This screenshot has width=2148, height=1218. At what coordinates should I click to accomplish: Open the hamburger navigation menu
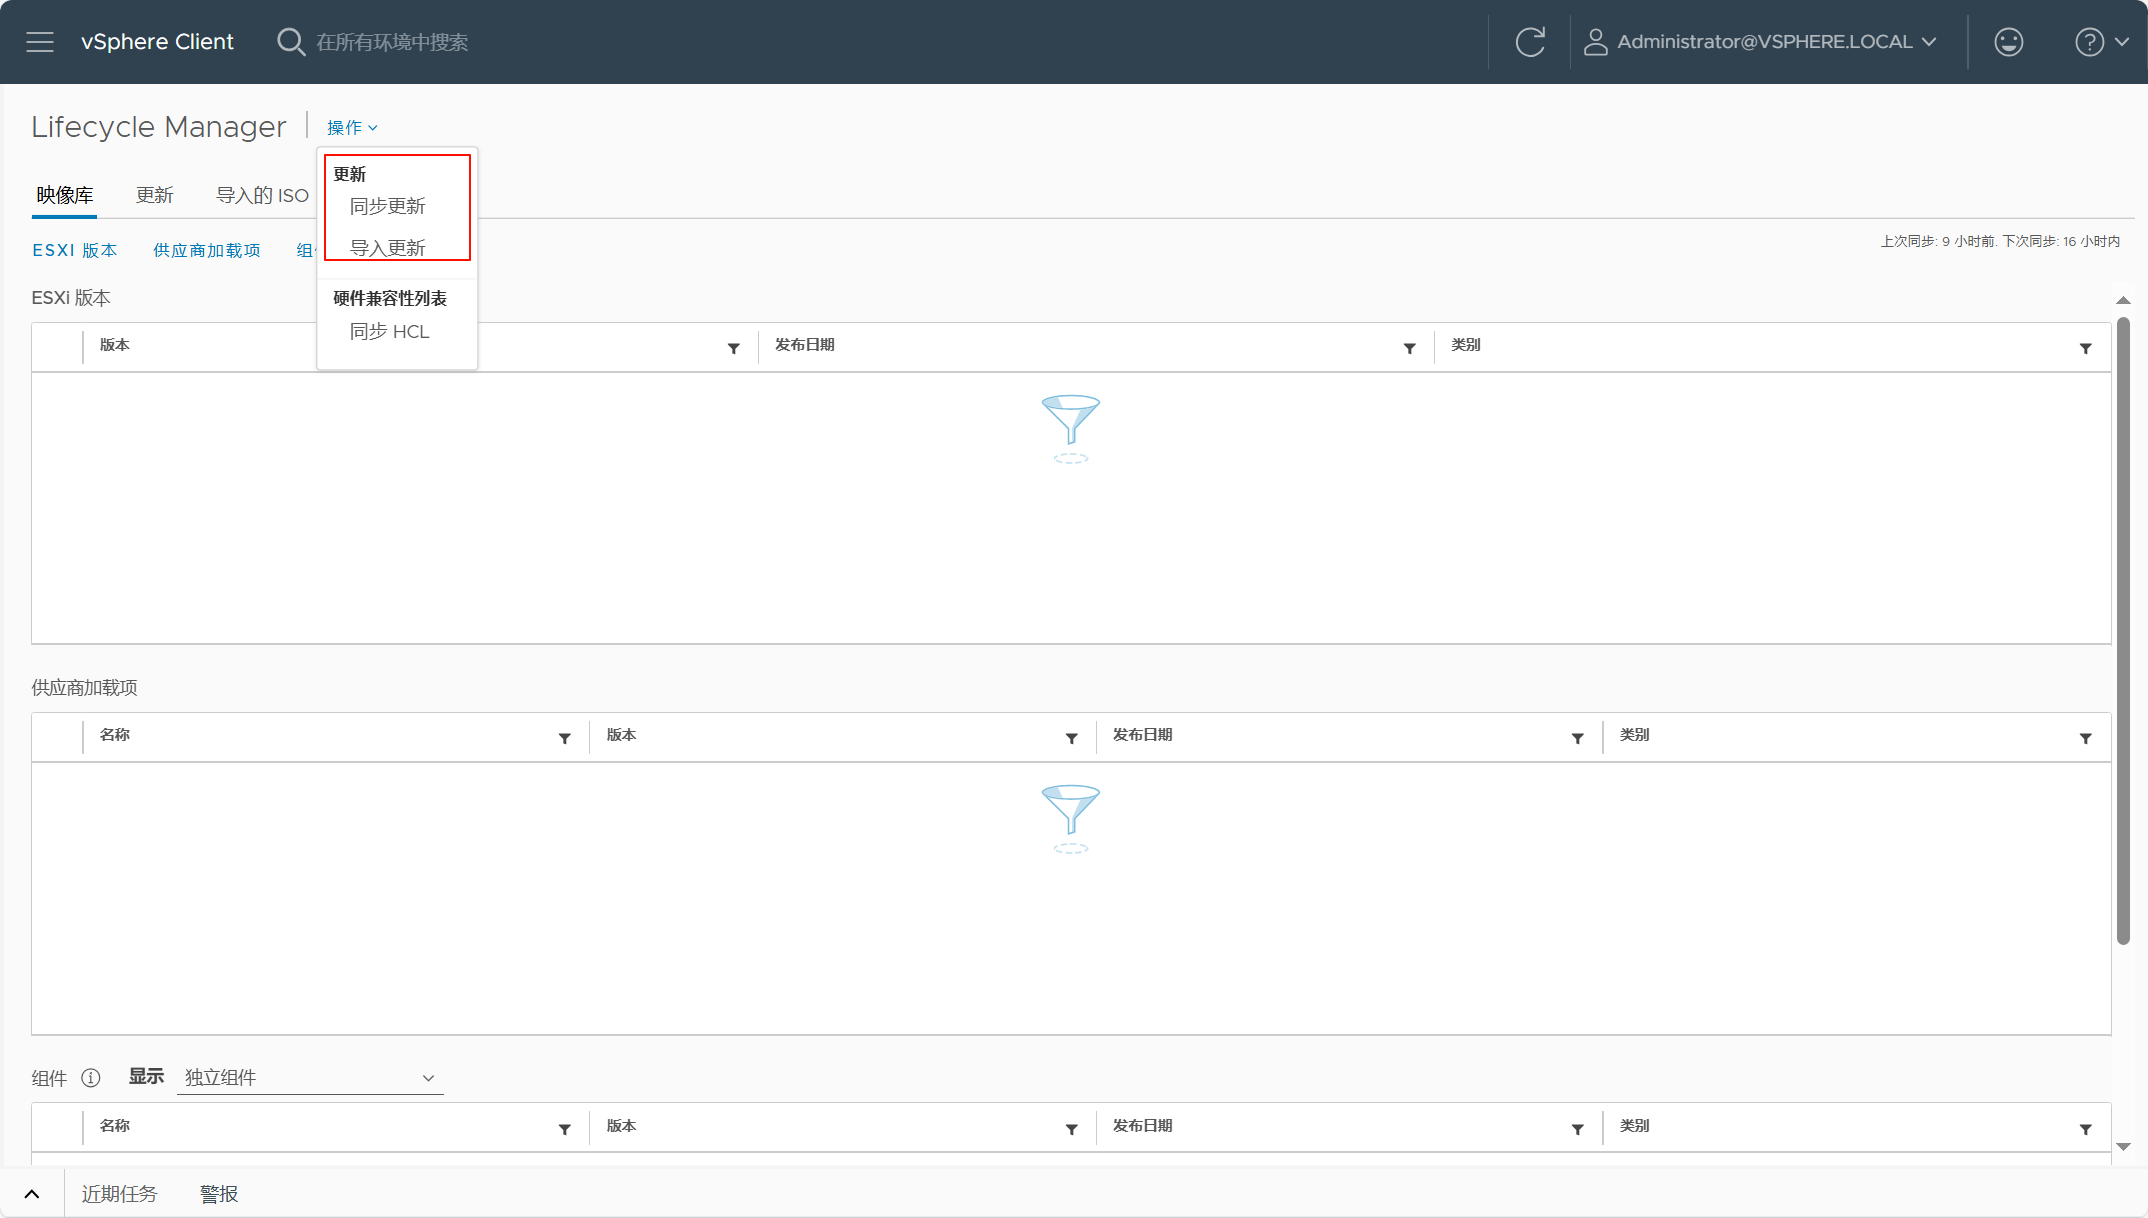(40, 42)
